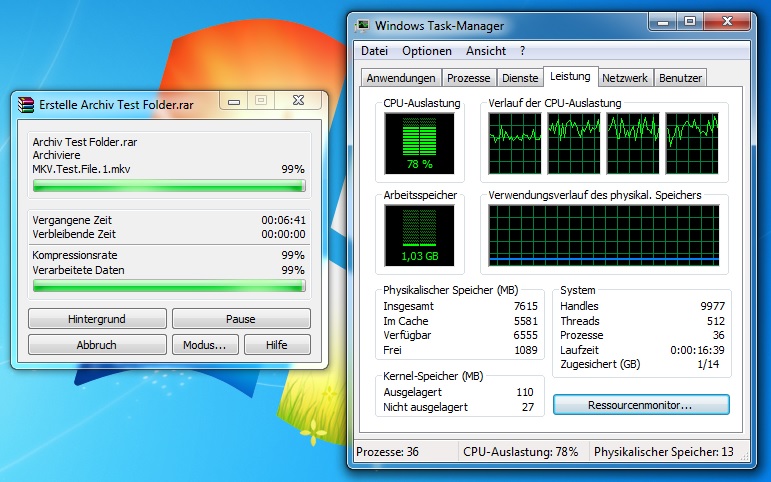
Task: Close the WinRAR archive window
Action: pos(298,100)
